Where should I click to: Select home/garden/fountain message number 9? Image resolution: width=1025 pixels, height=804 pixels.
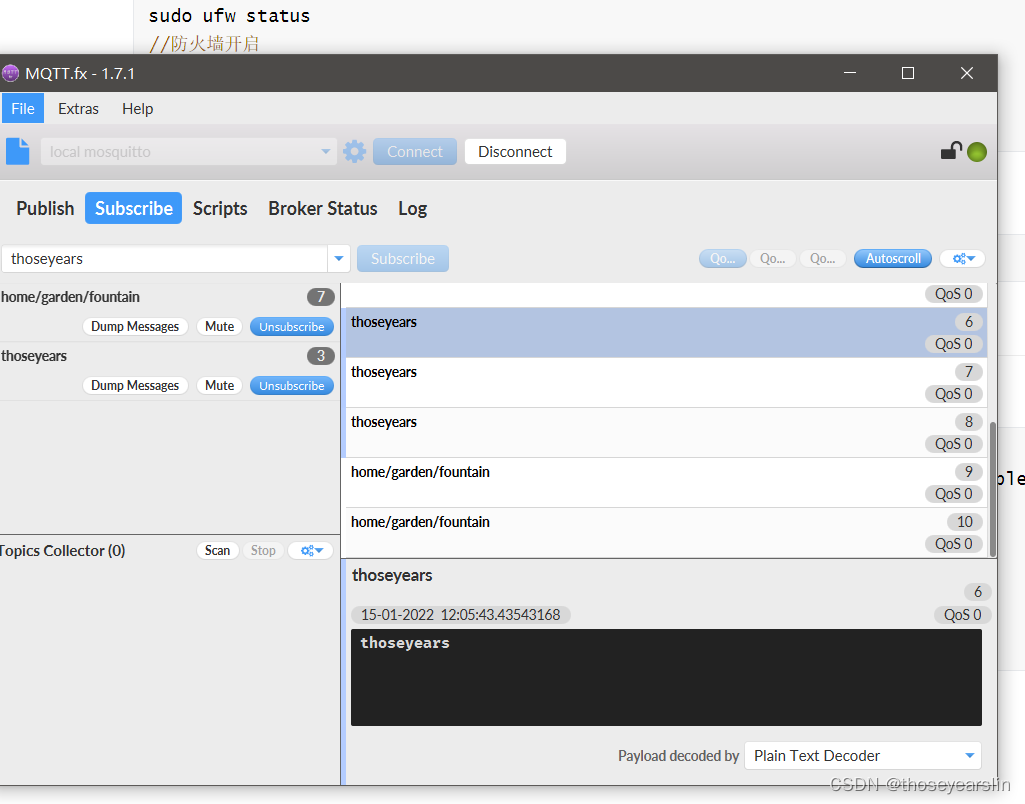click(665, 483)
